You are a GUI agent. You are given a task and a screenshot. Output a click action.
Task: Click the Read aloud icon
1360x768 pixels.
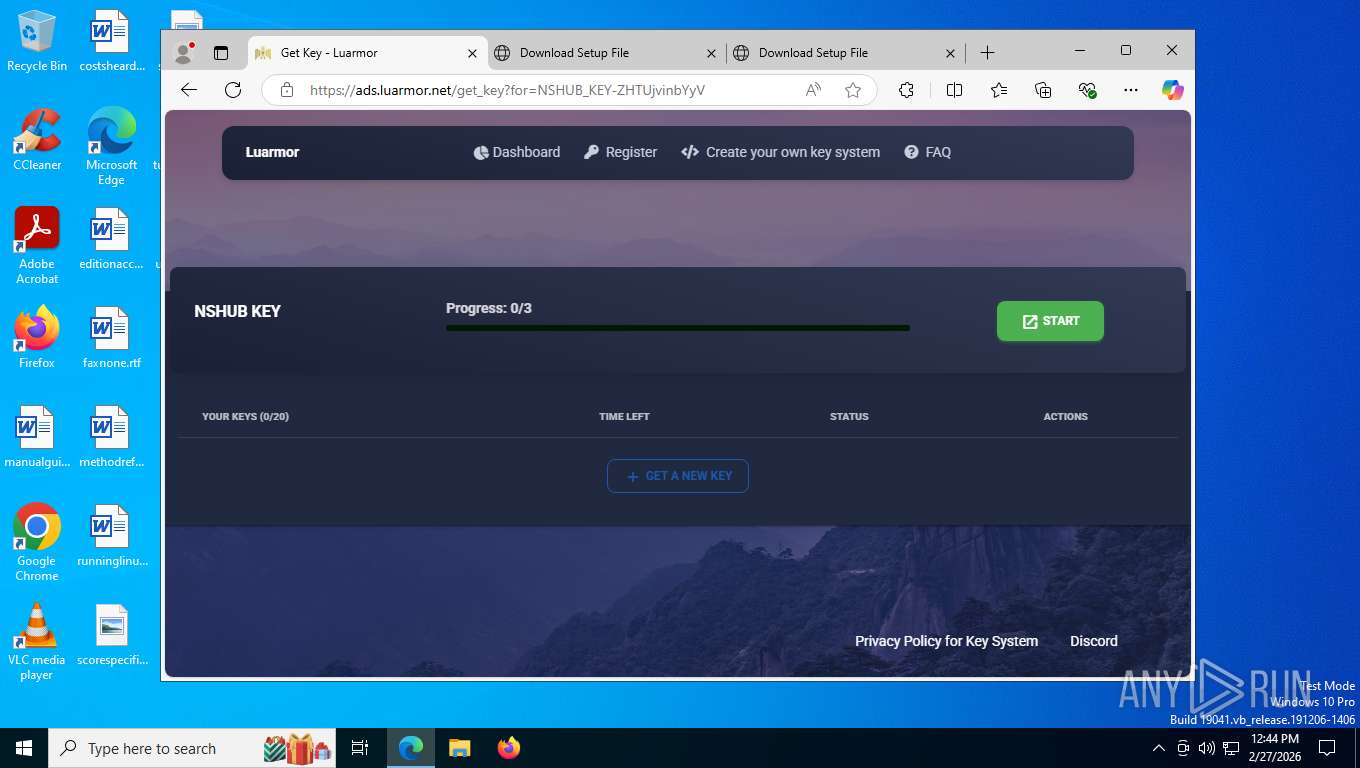pyautogui.click(x=813, y=90)
